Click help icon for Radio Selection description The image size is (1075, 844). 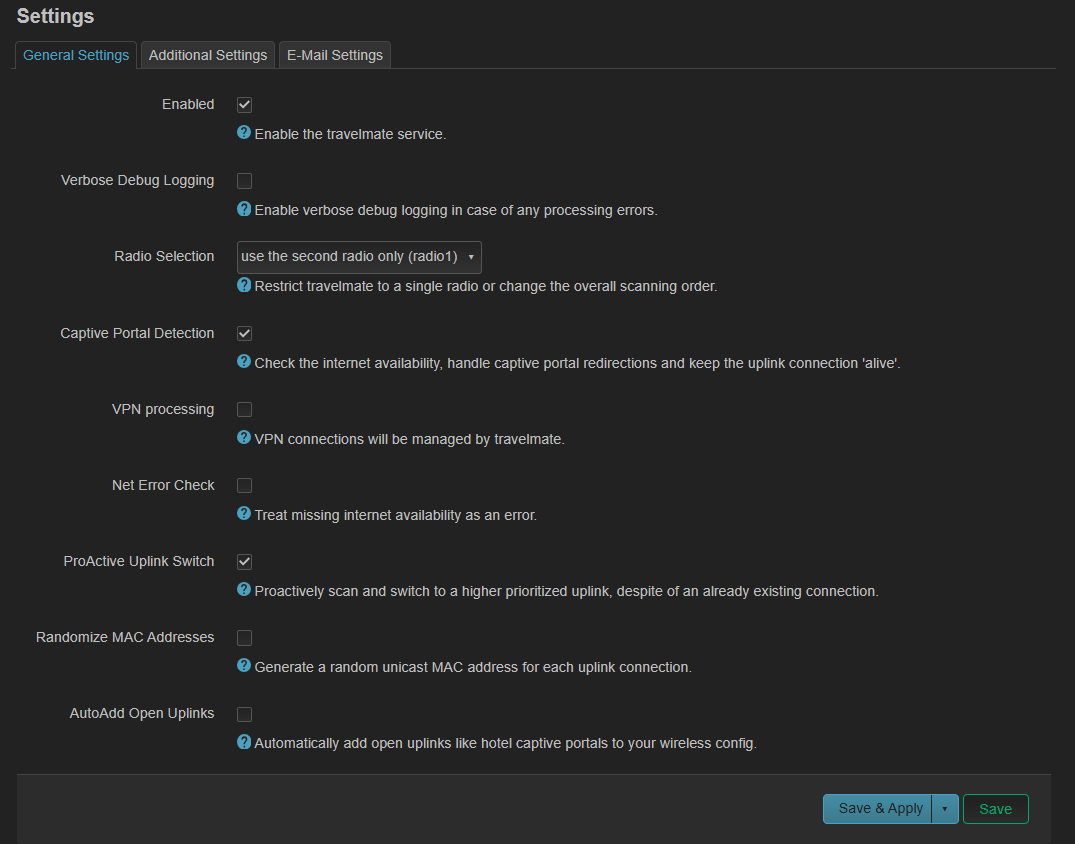pos(243,285)
